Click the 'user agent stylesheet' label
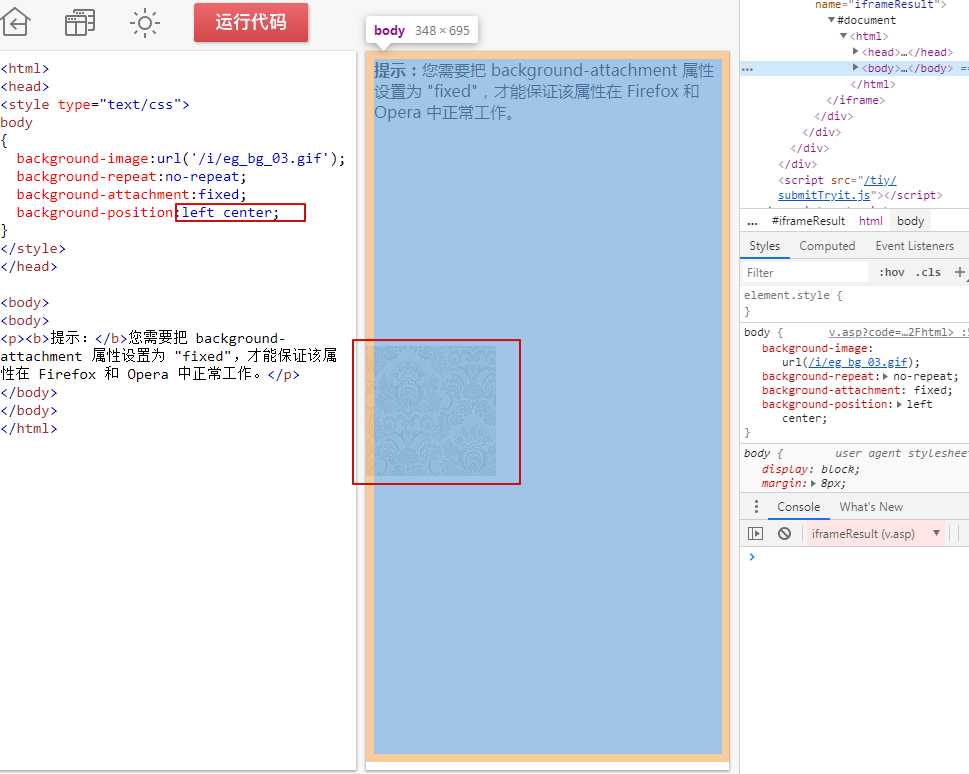969x774 pixels. 902,454
